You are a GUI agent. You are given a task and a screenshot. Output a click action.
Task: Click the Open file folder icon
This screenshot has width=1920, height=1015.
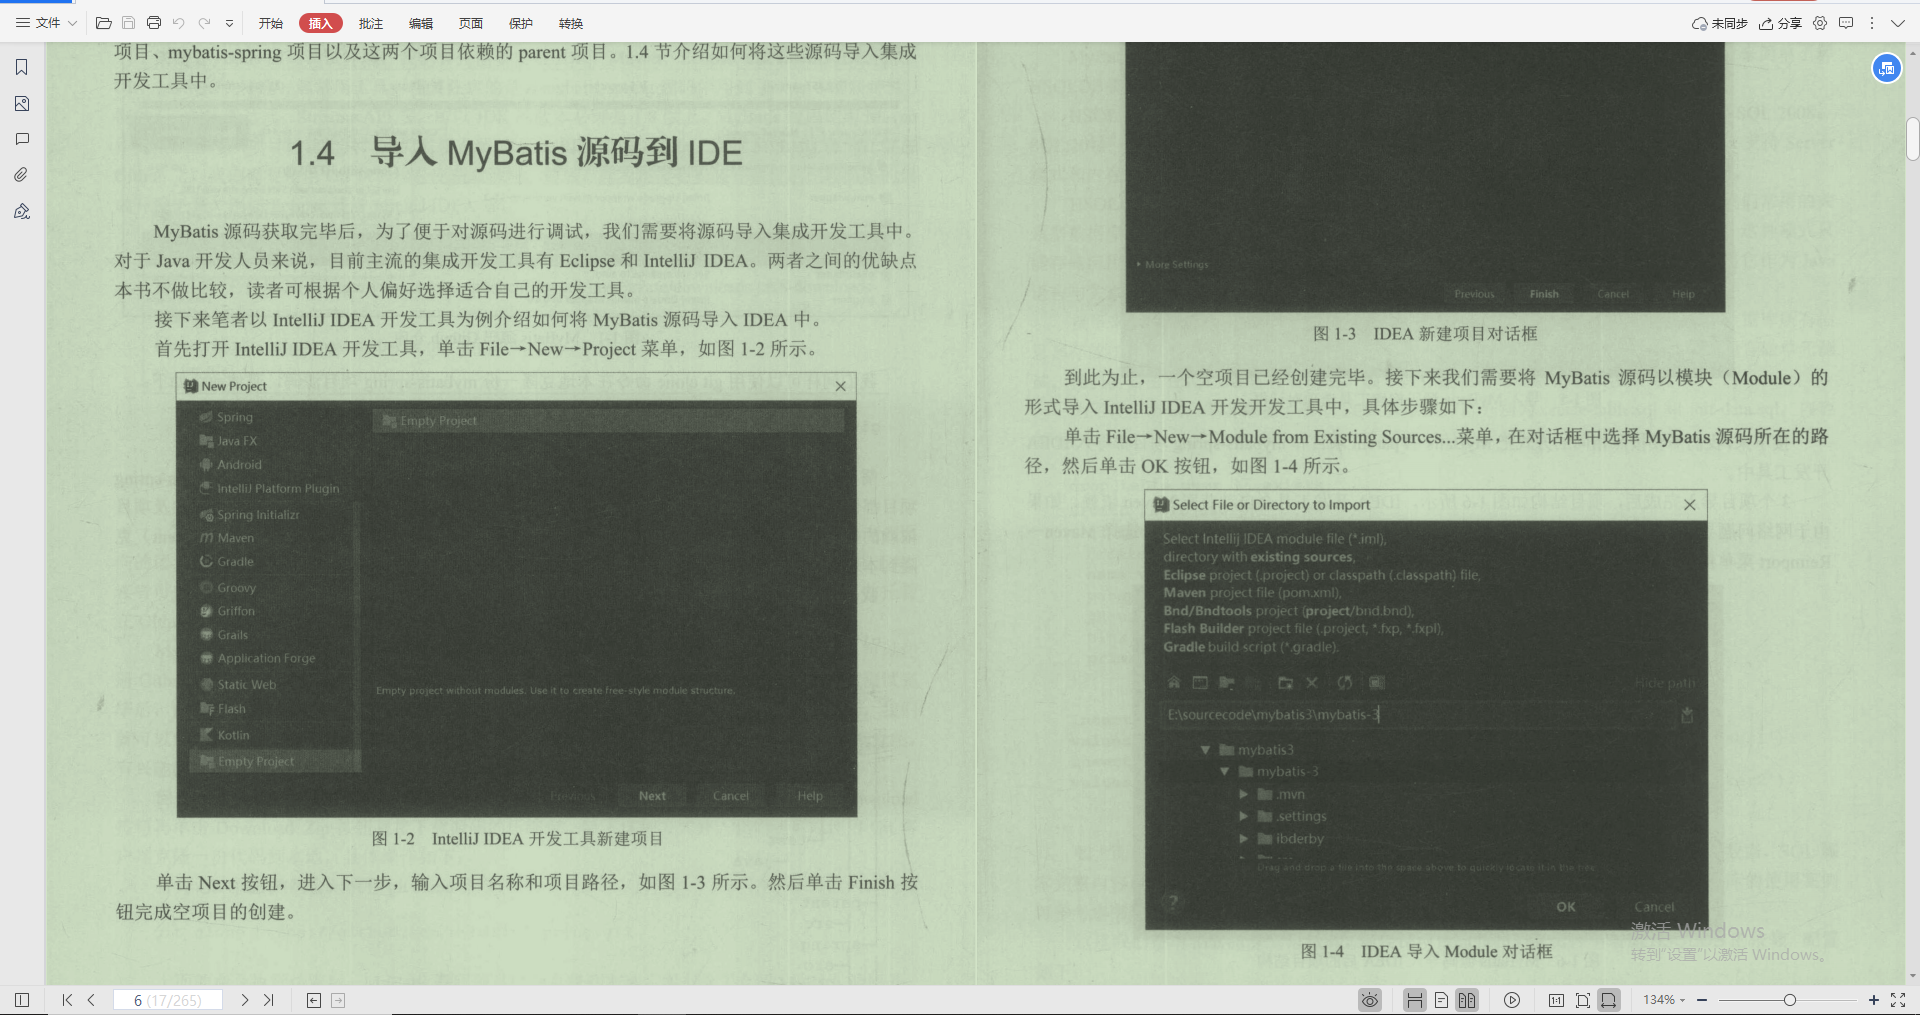(x=103, y=23)
